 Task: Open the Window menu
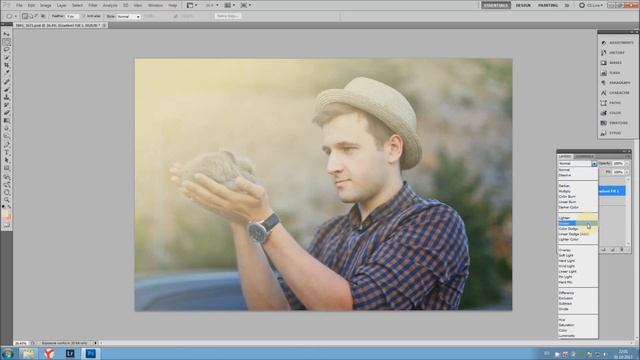155,6
